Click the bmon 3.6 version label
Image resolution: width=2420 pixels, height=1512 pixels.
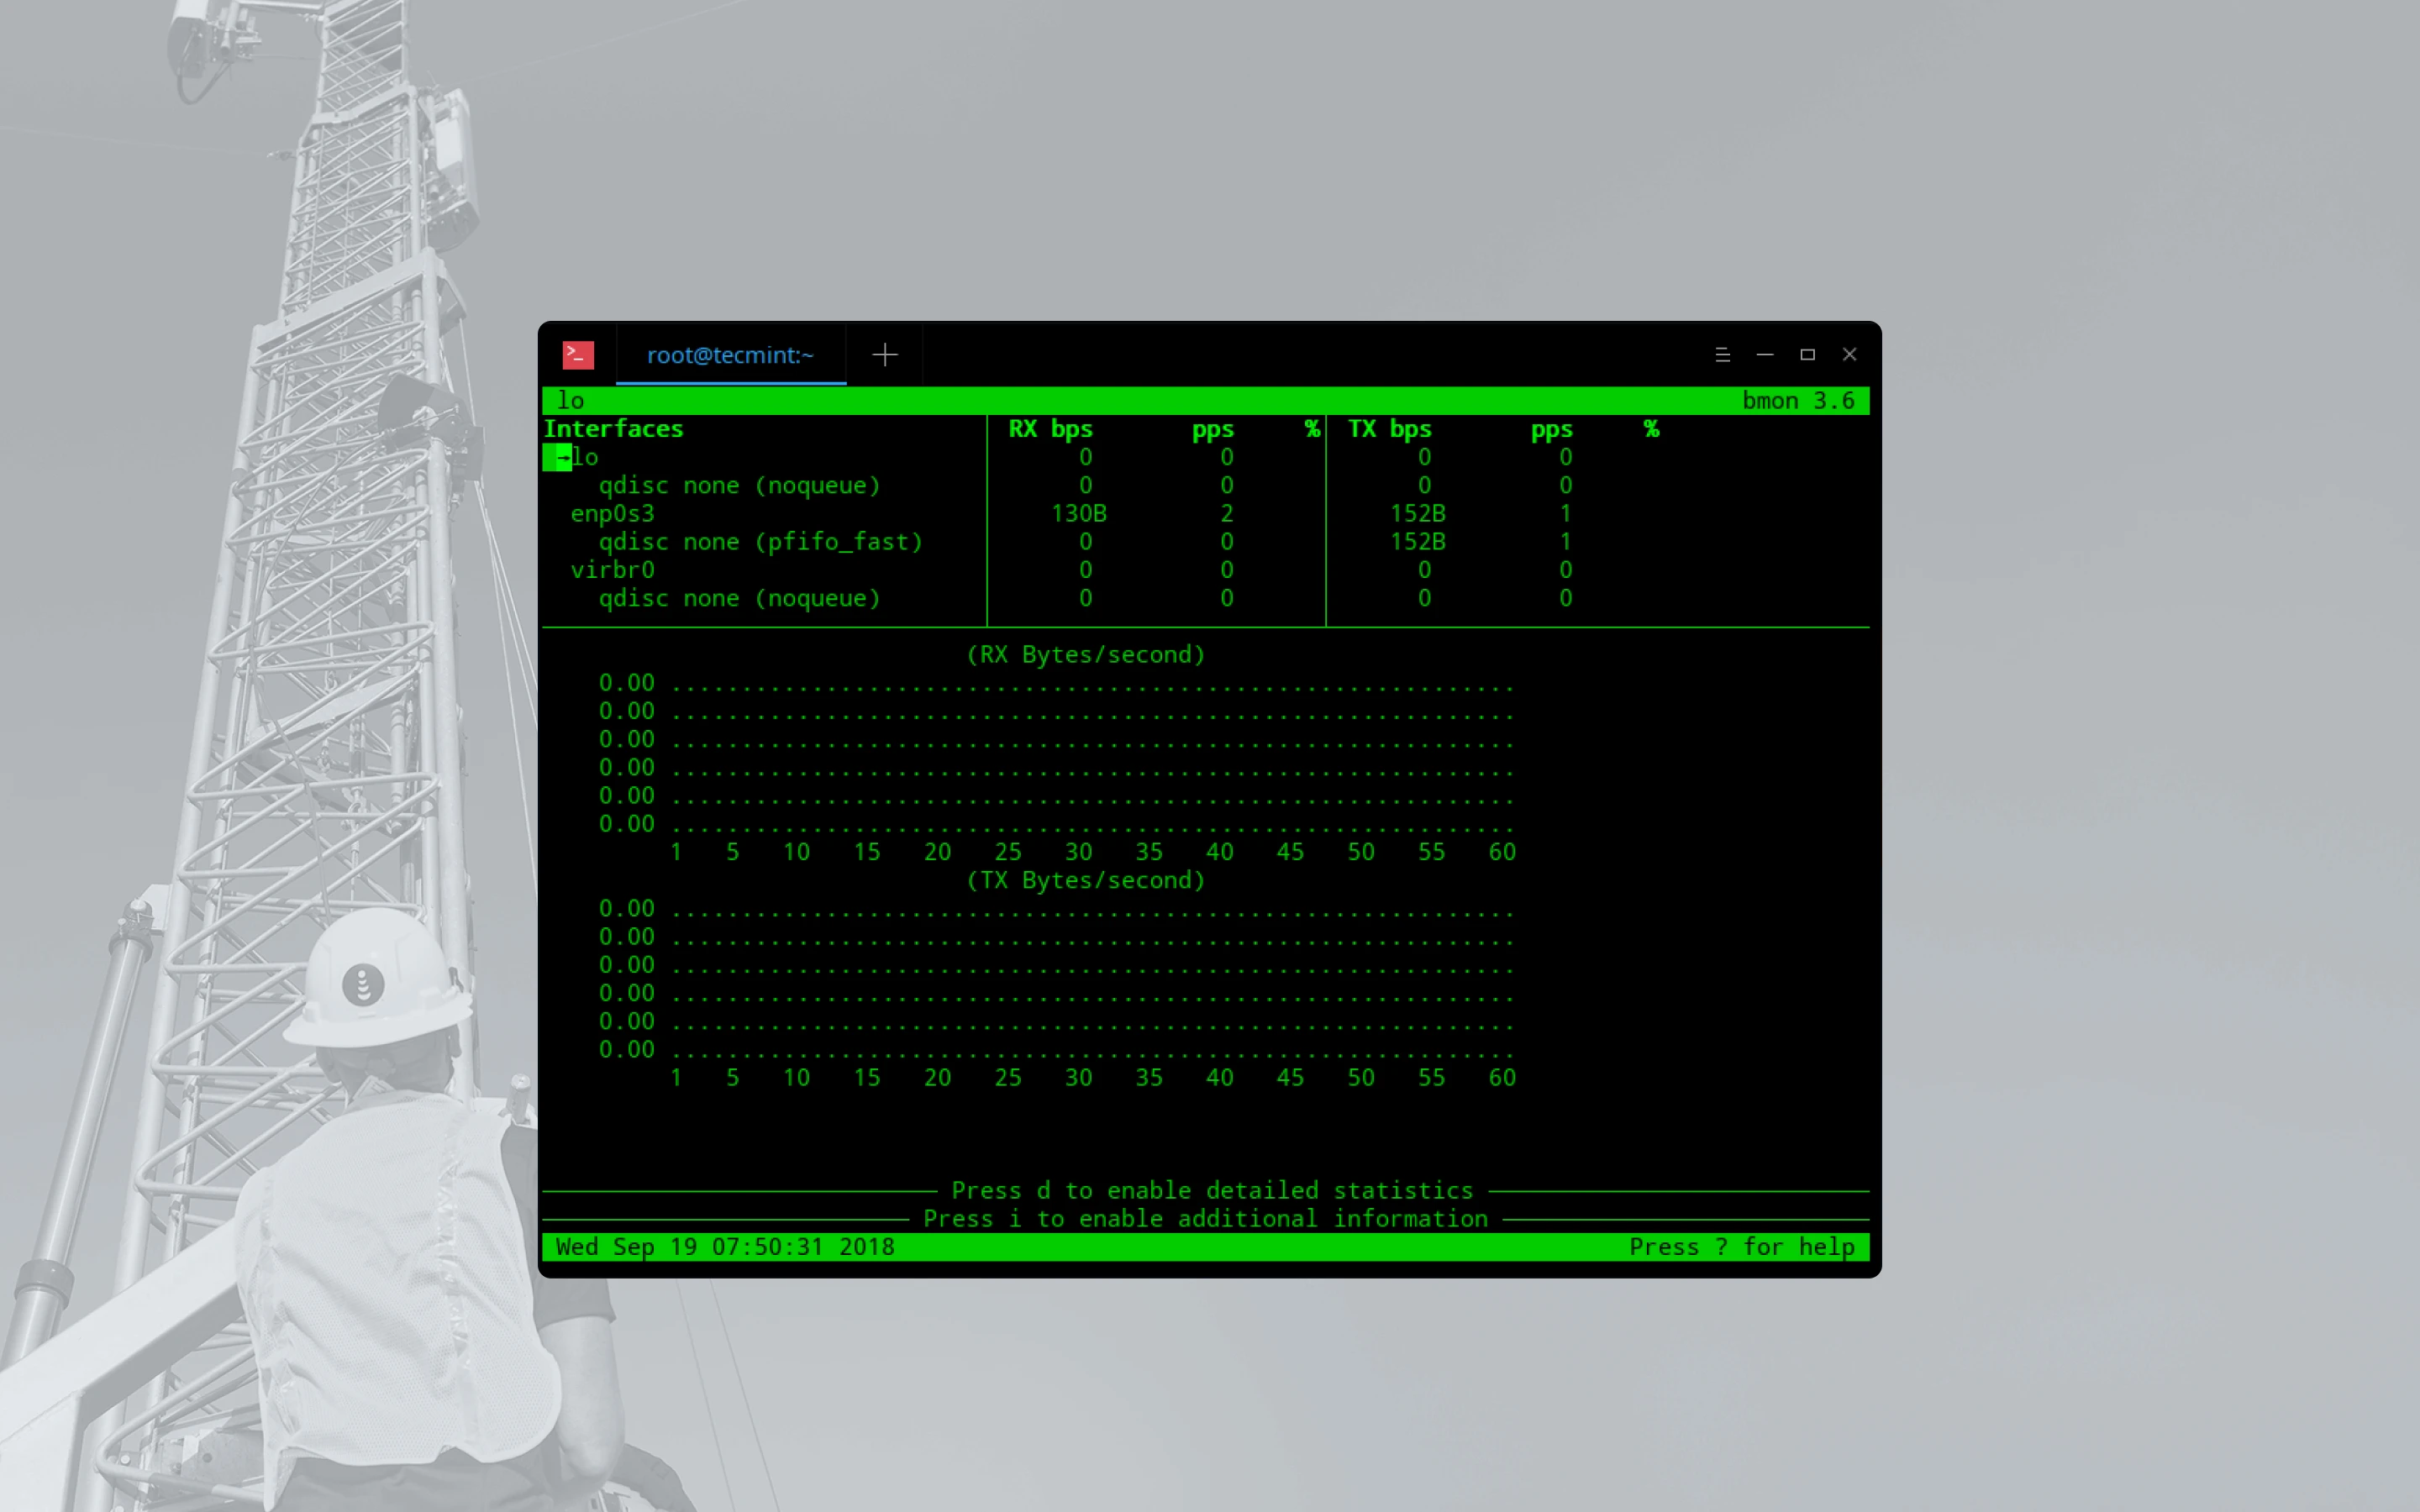pyautogui.click(x=1797, y=401)
